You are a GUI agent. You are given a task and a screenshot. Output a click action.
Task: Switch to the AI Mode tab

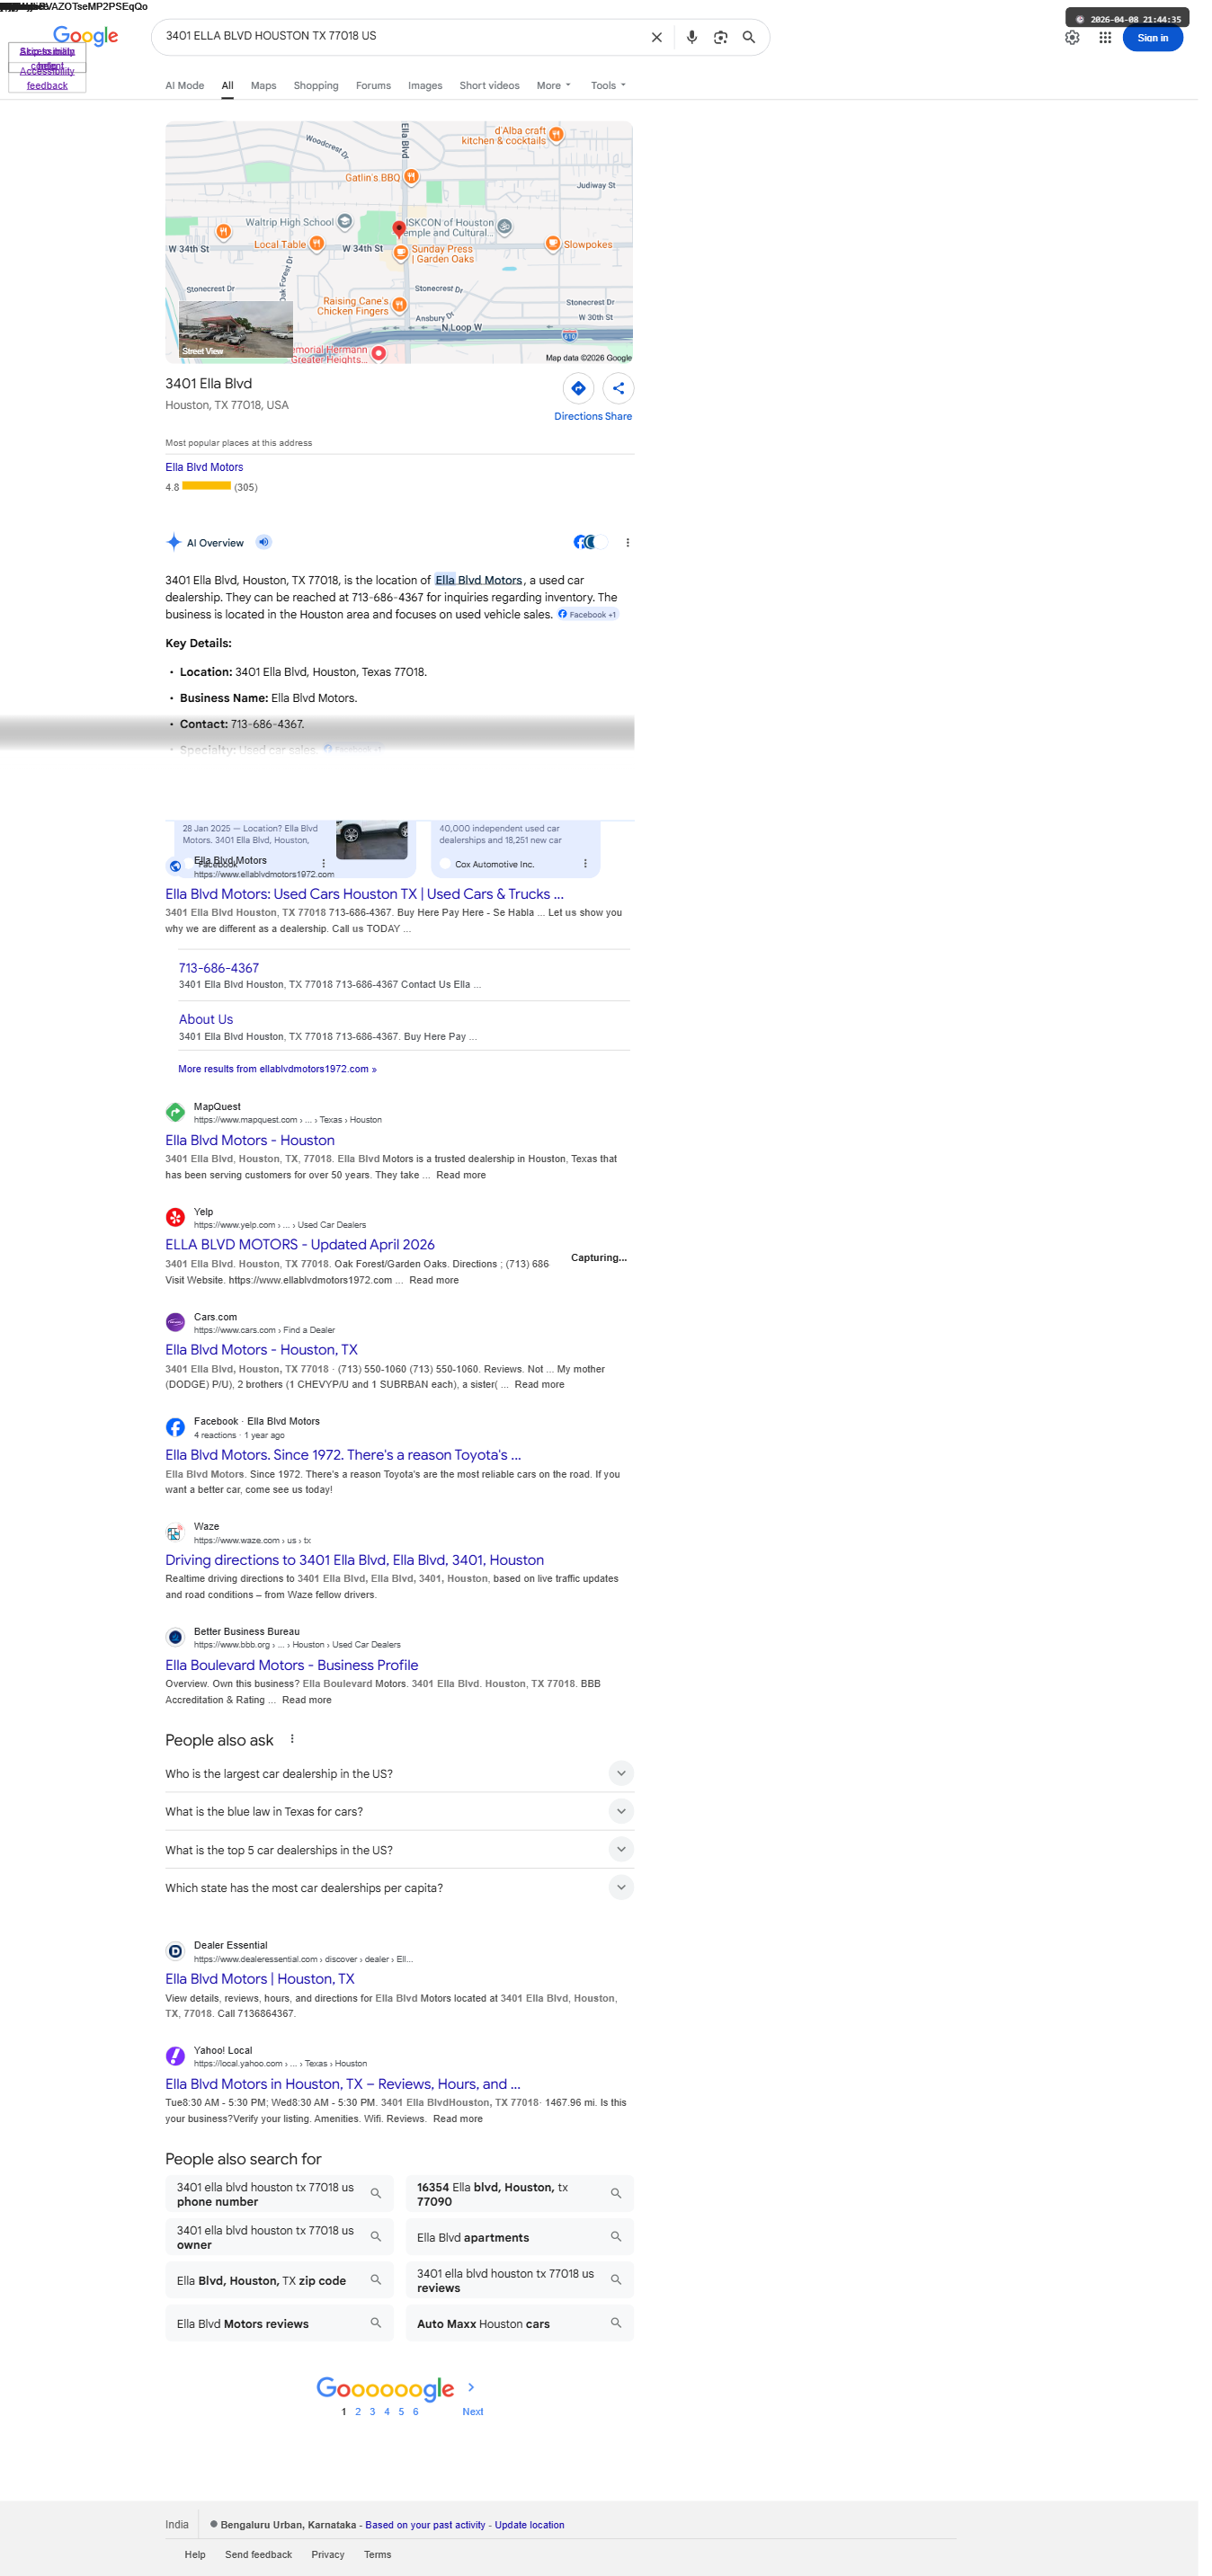point(184,85)
